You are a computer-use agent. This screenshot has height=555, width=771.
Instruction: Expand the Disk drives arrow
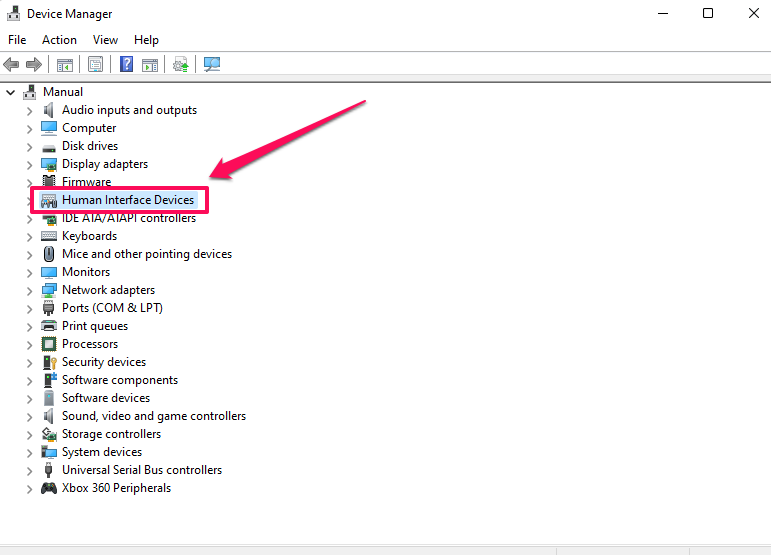(x=30, y=147)
